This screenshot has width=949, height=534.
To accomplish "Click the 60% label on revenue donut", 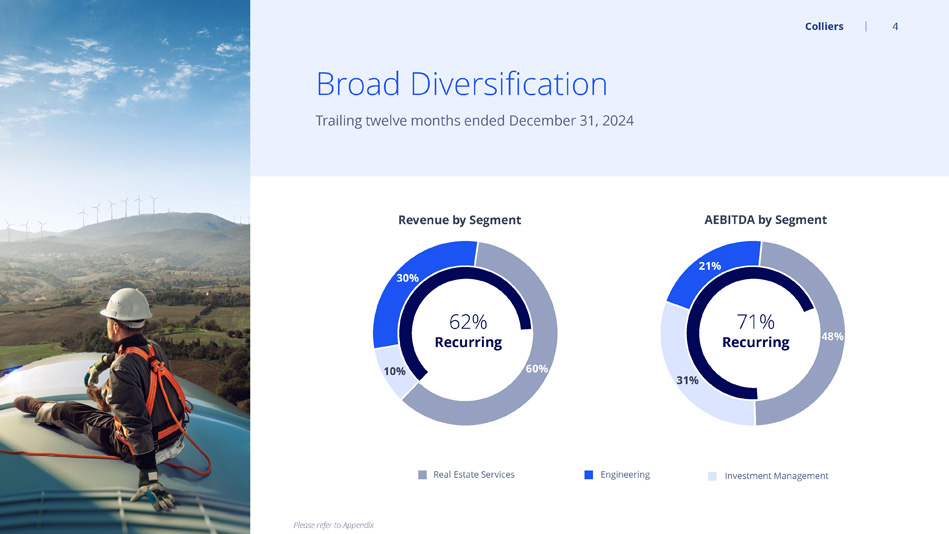I will (536, 369).
